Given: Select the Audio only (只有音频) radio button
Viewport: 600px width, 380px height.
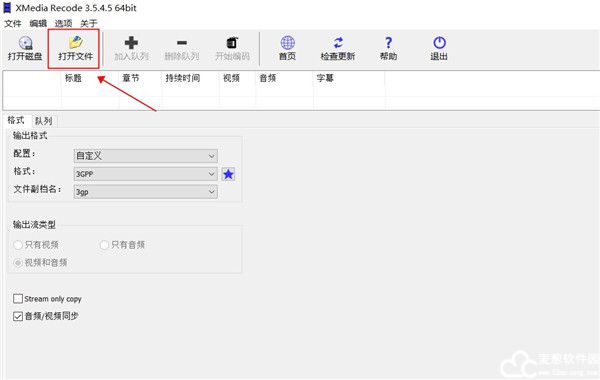Looking at the screenshot, I should [104, 245].
